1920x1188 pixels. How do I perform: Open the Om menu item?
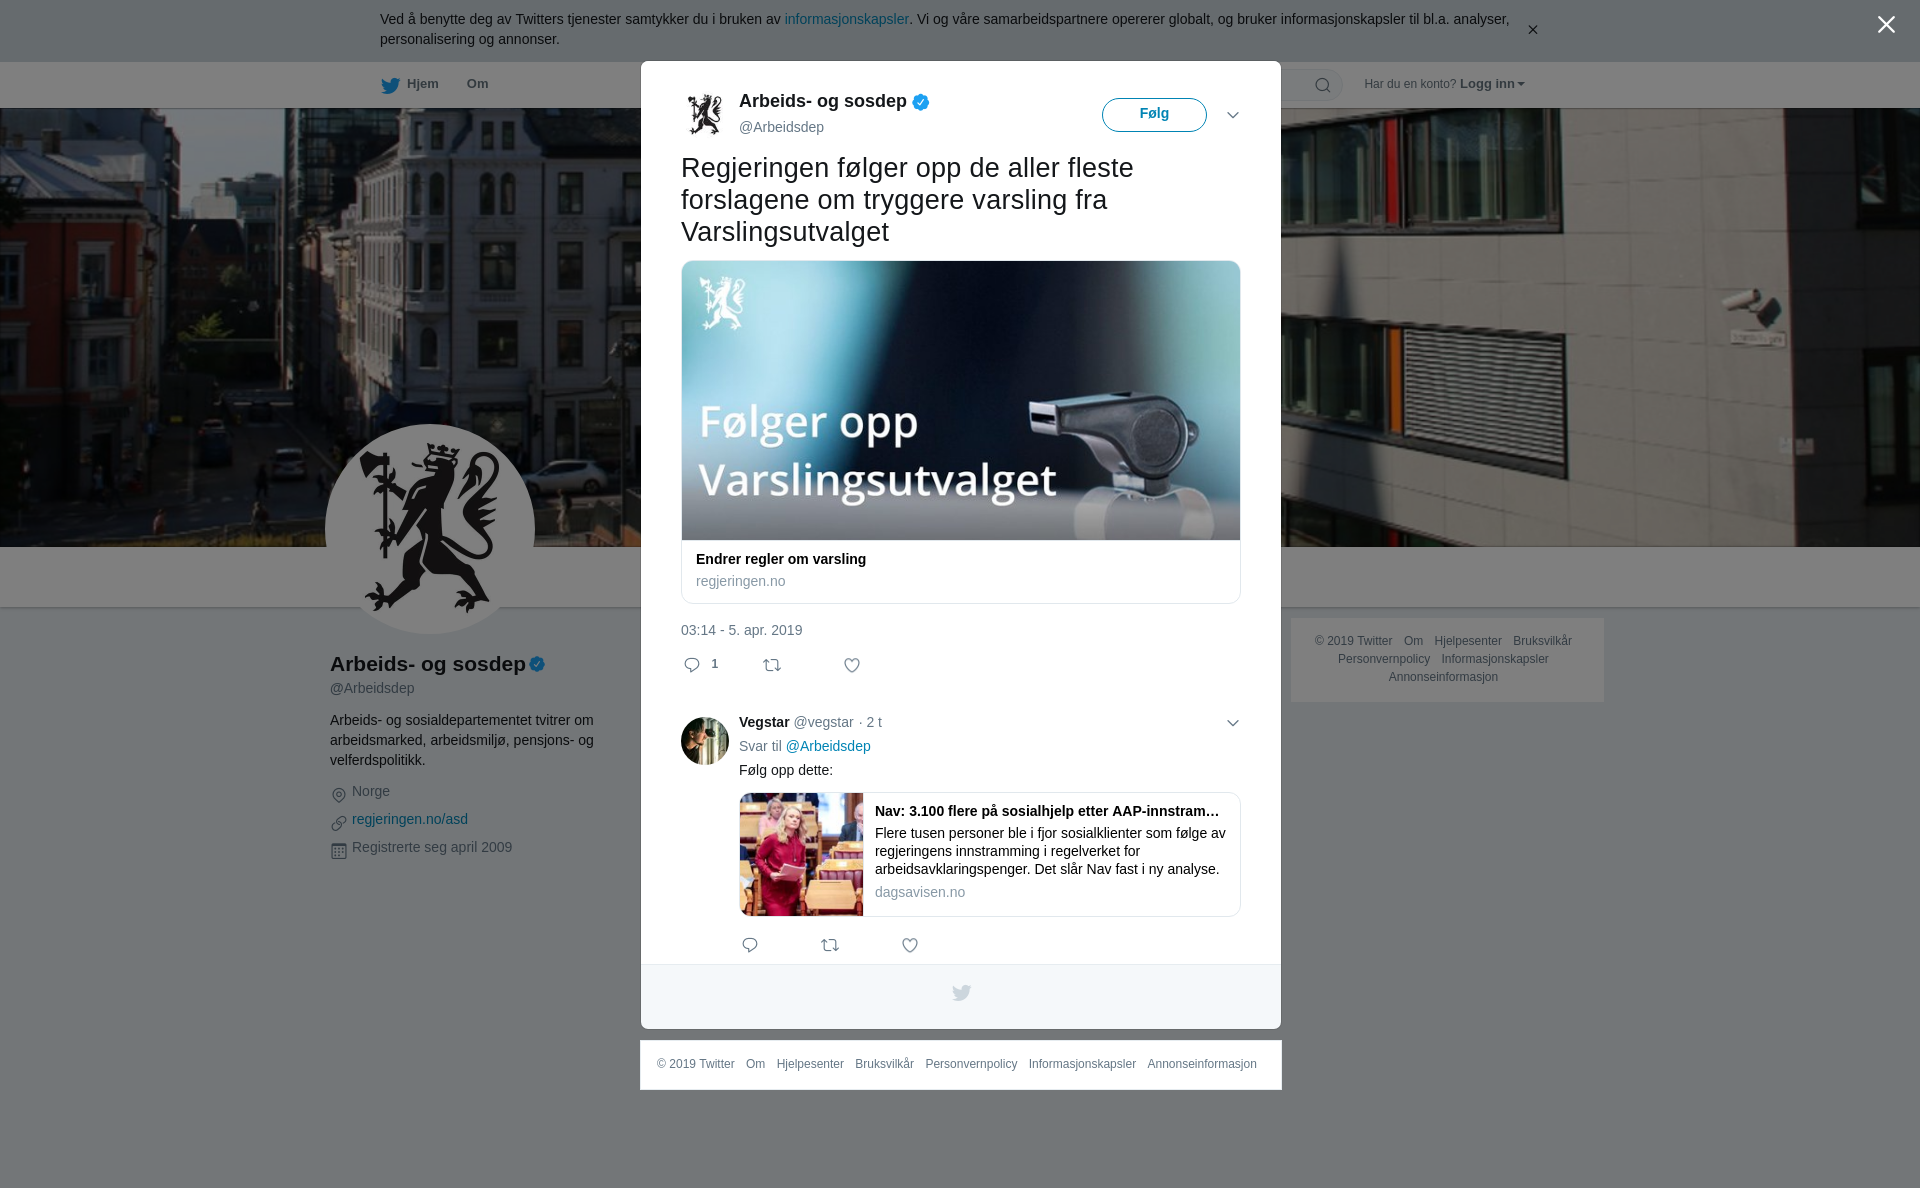click(x=477, y=84)
